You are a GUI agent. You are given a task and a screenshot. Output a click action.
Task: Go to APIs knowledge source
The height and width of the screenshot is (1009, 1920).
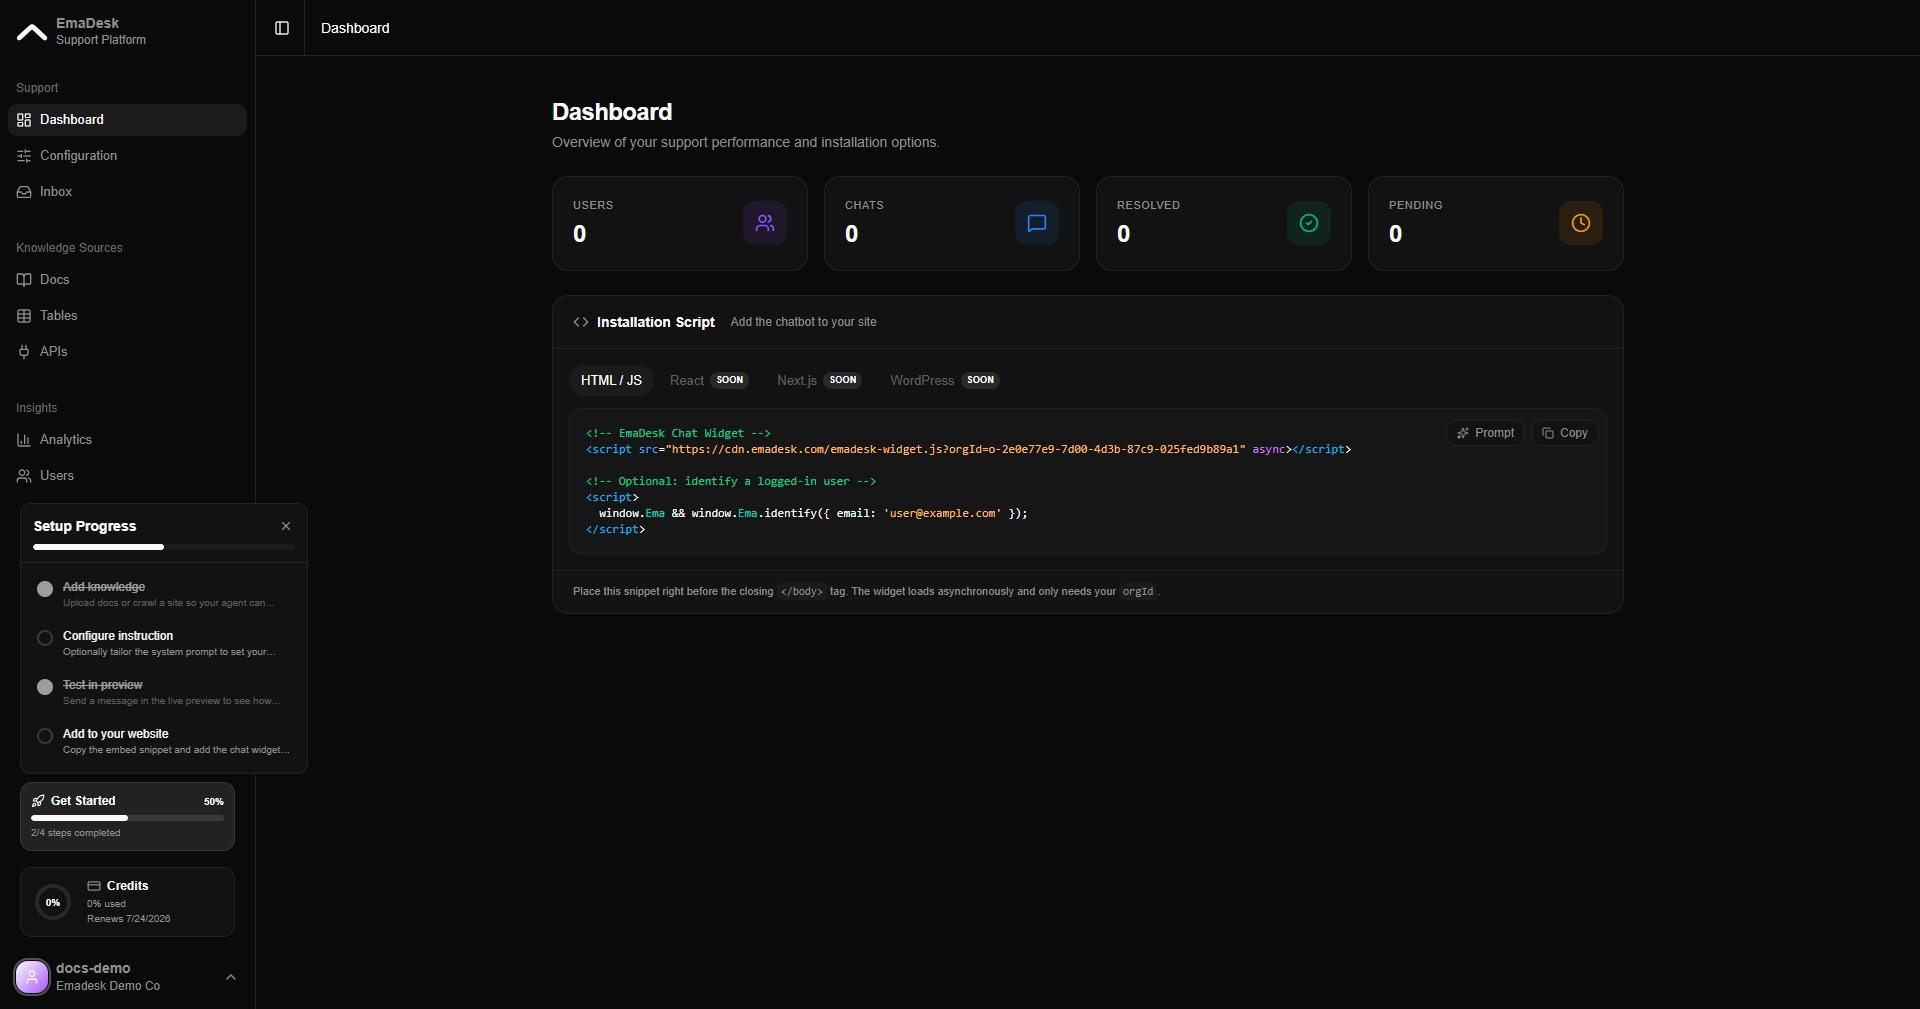[127, 352]
